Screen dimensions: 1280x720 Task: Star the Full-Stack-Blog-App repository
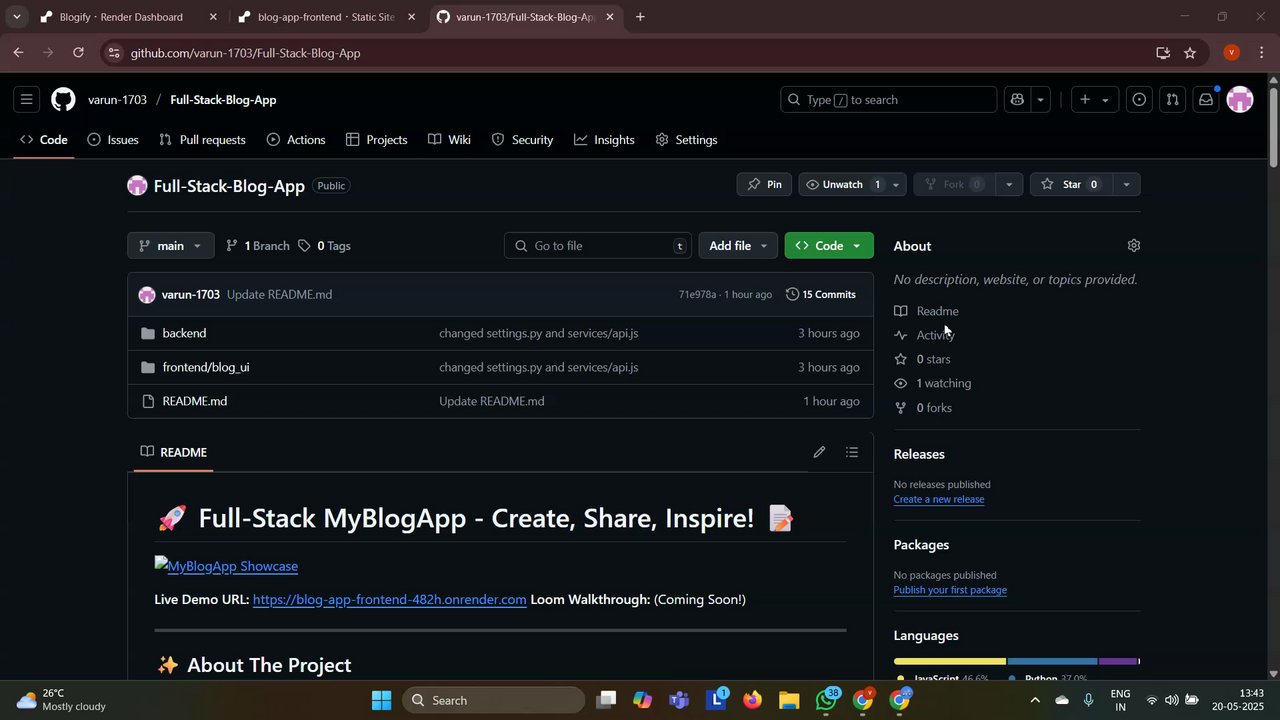coord(1070,185)
